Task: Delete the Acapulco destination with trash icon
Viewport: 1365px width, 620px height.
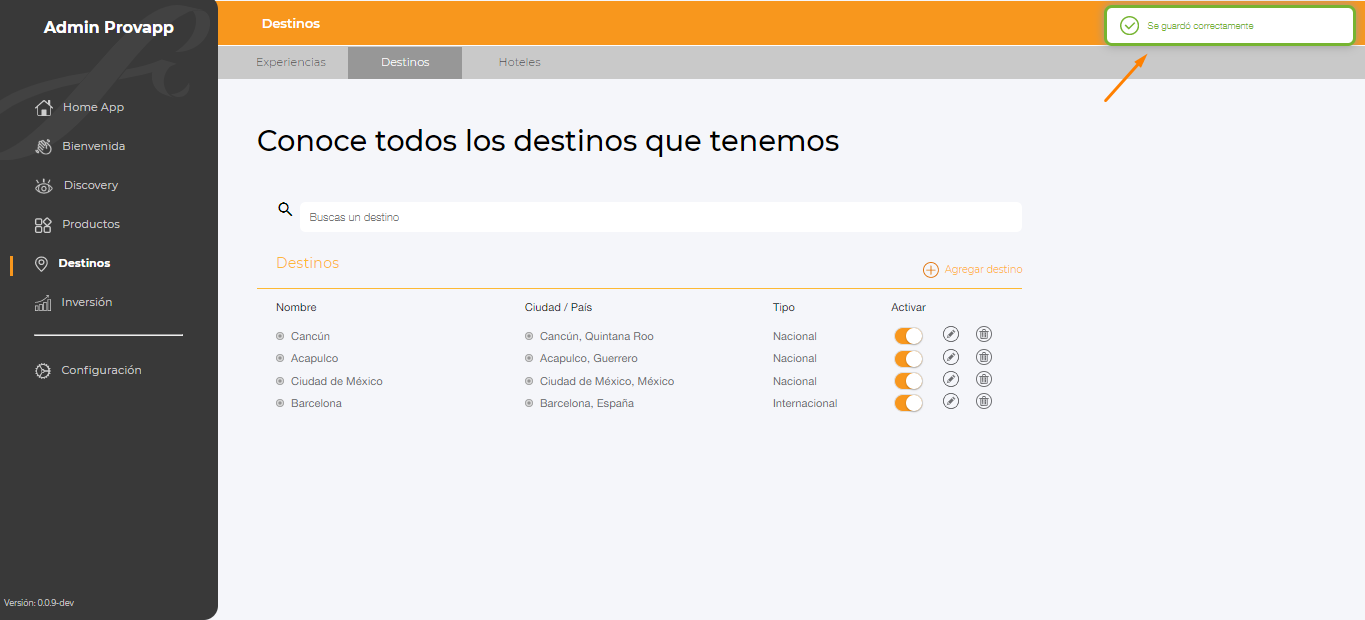Action: [984, 357]
